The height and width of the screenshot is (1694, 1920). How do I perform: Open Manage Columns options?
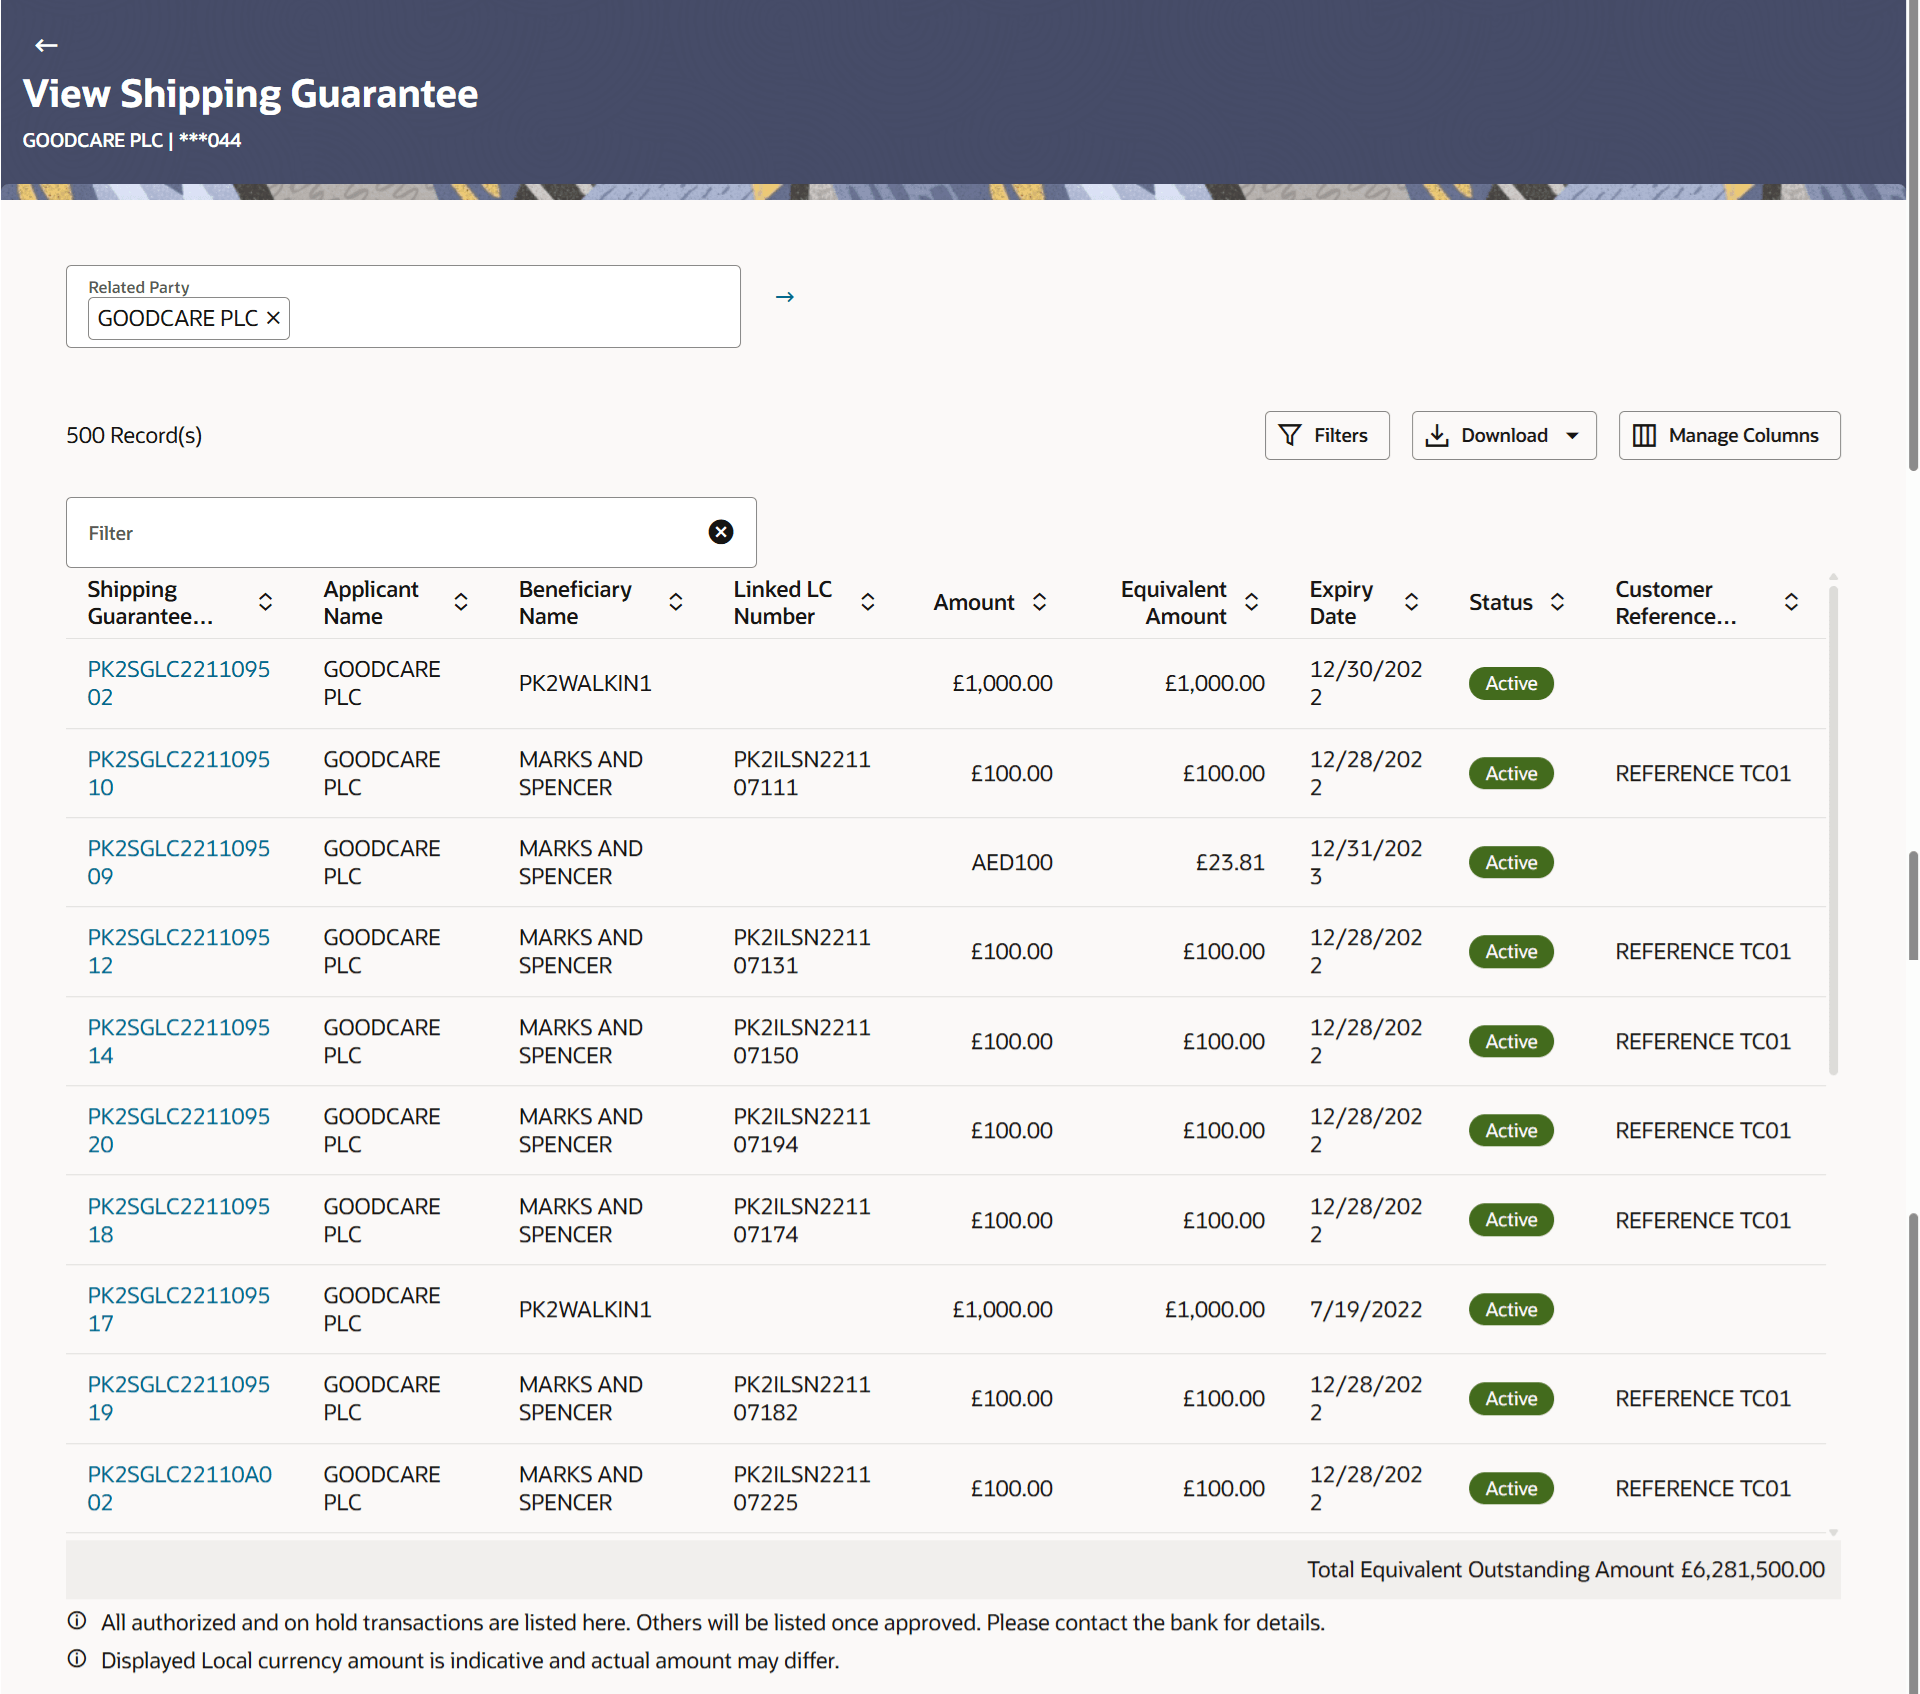tap(1729, 435)
